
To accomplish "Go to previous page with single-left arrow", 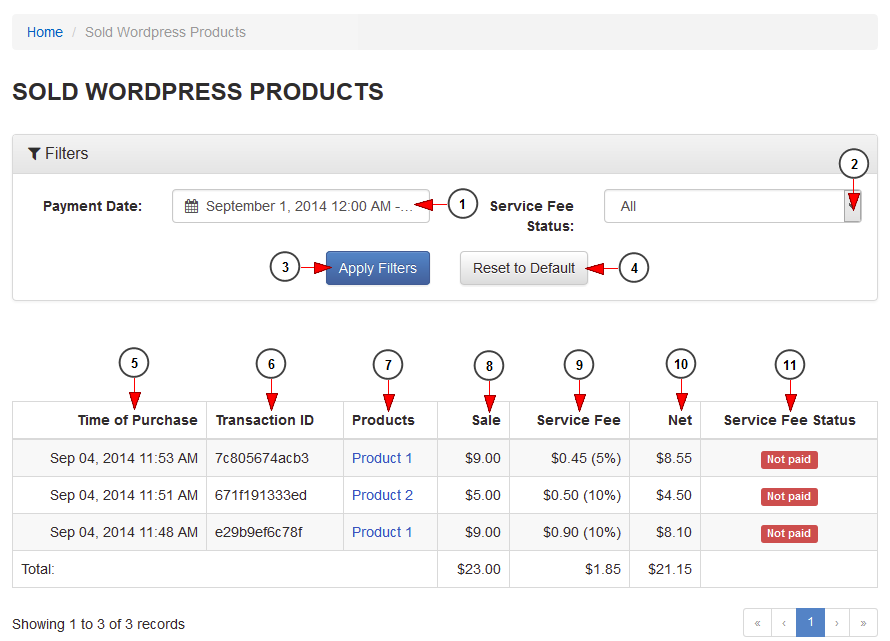I will pyautogui.click(x=784, y=623).
